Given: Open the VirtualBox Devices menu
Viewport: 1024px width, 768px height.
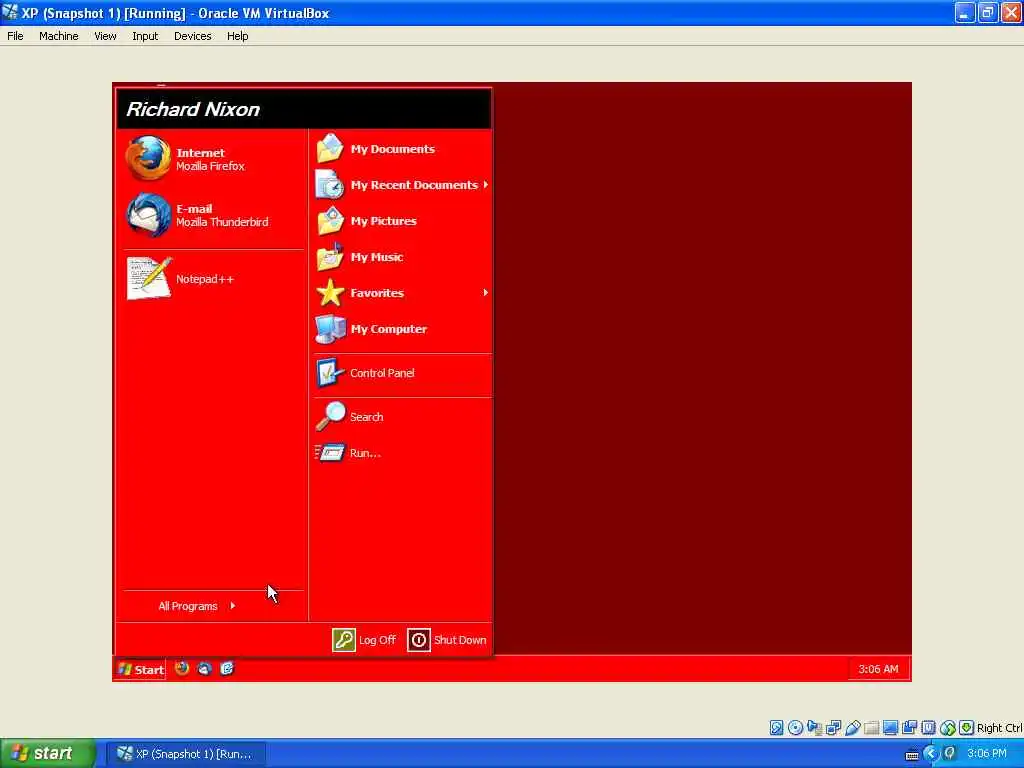Looking at the screenshot, I should pos(193,36).
